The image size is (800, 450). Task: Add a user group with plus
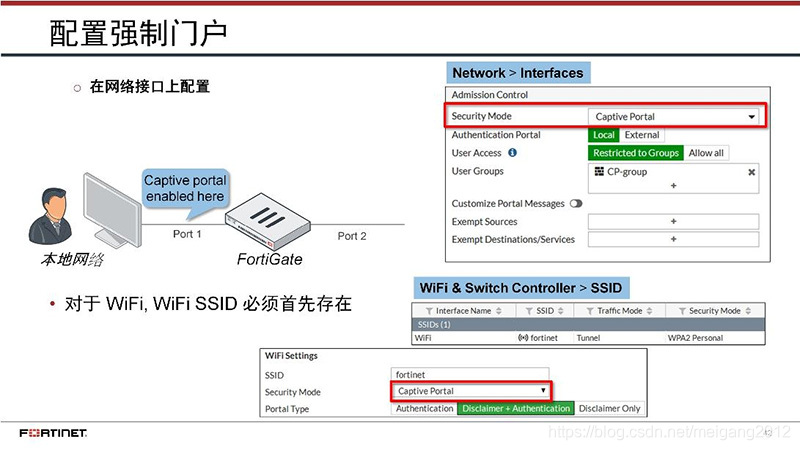[673, 186]
